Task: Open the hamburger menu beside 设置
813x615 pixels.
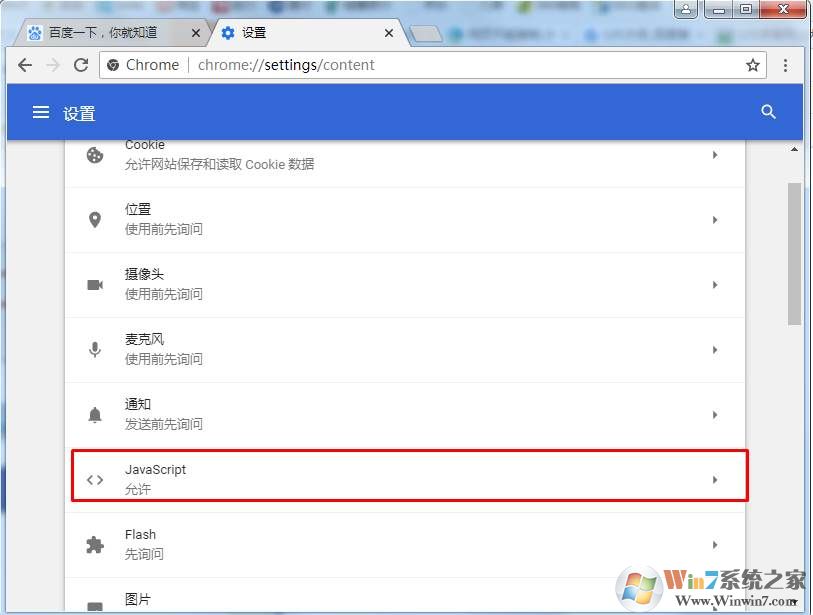Action: (41, 113)
